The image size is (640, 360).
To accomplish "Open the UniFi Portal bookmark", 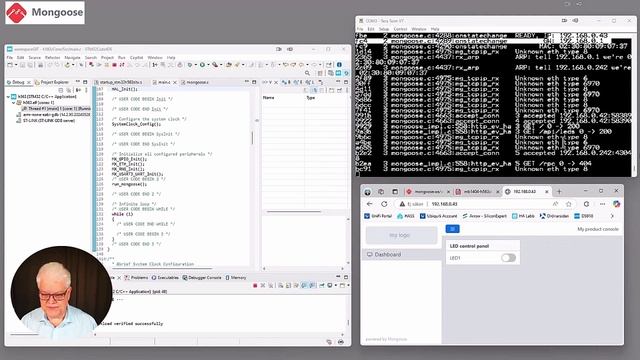I will click(378, 216).
